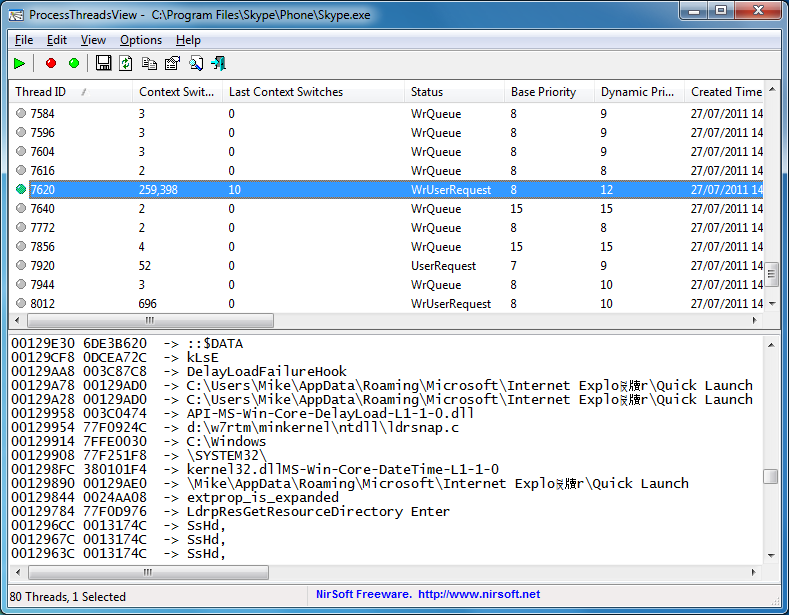Click the '80 Threads, 1 Selected' status text
This screenshot has height=615, width=789.
[67, 597]
